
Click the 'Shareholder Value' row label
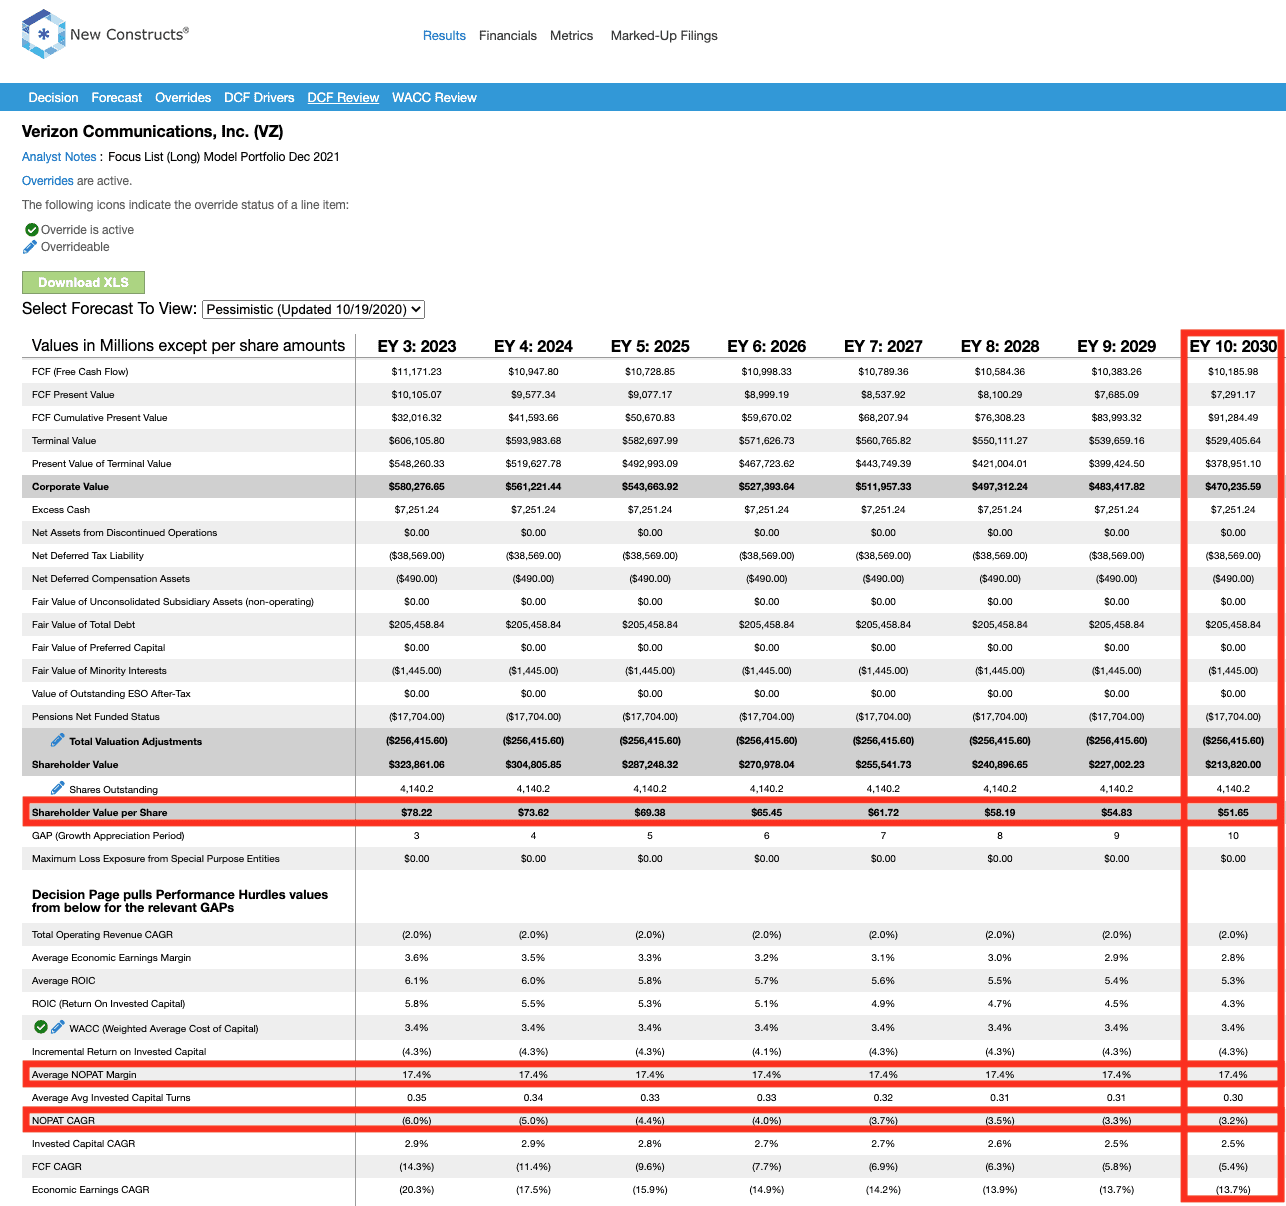(75, 764)
